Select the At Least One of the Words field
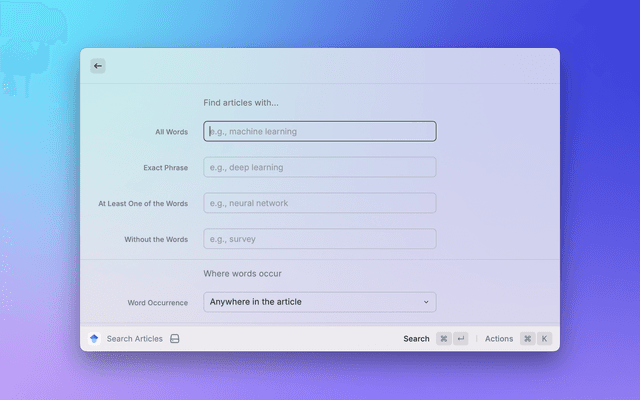Image resolution: width=640 pixels, height=400 pixels. click(x=320, y=203)
